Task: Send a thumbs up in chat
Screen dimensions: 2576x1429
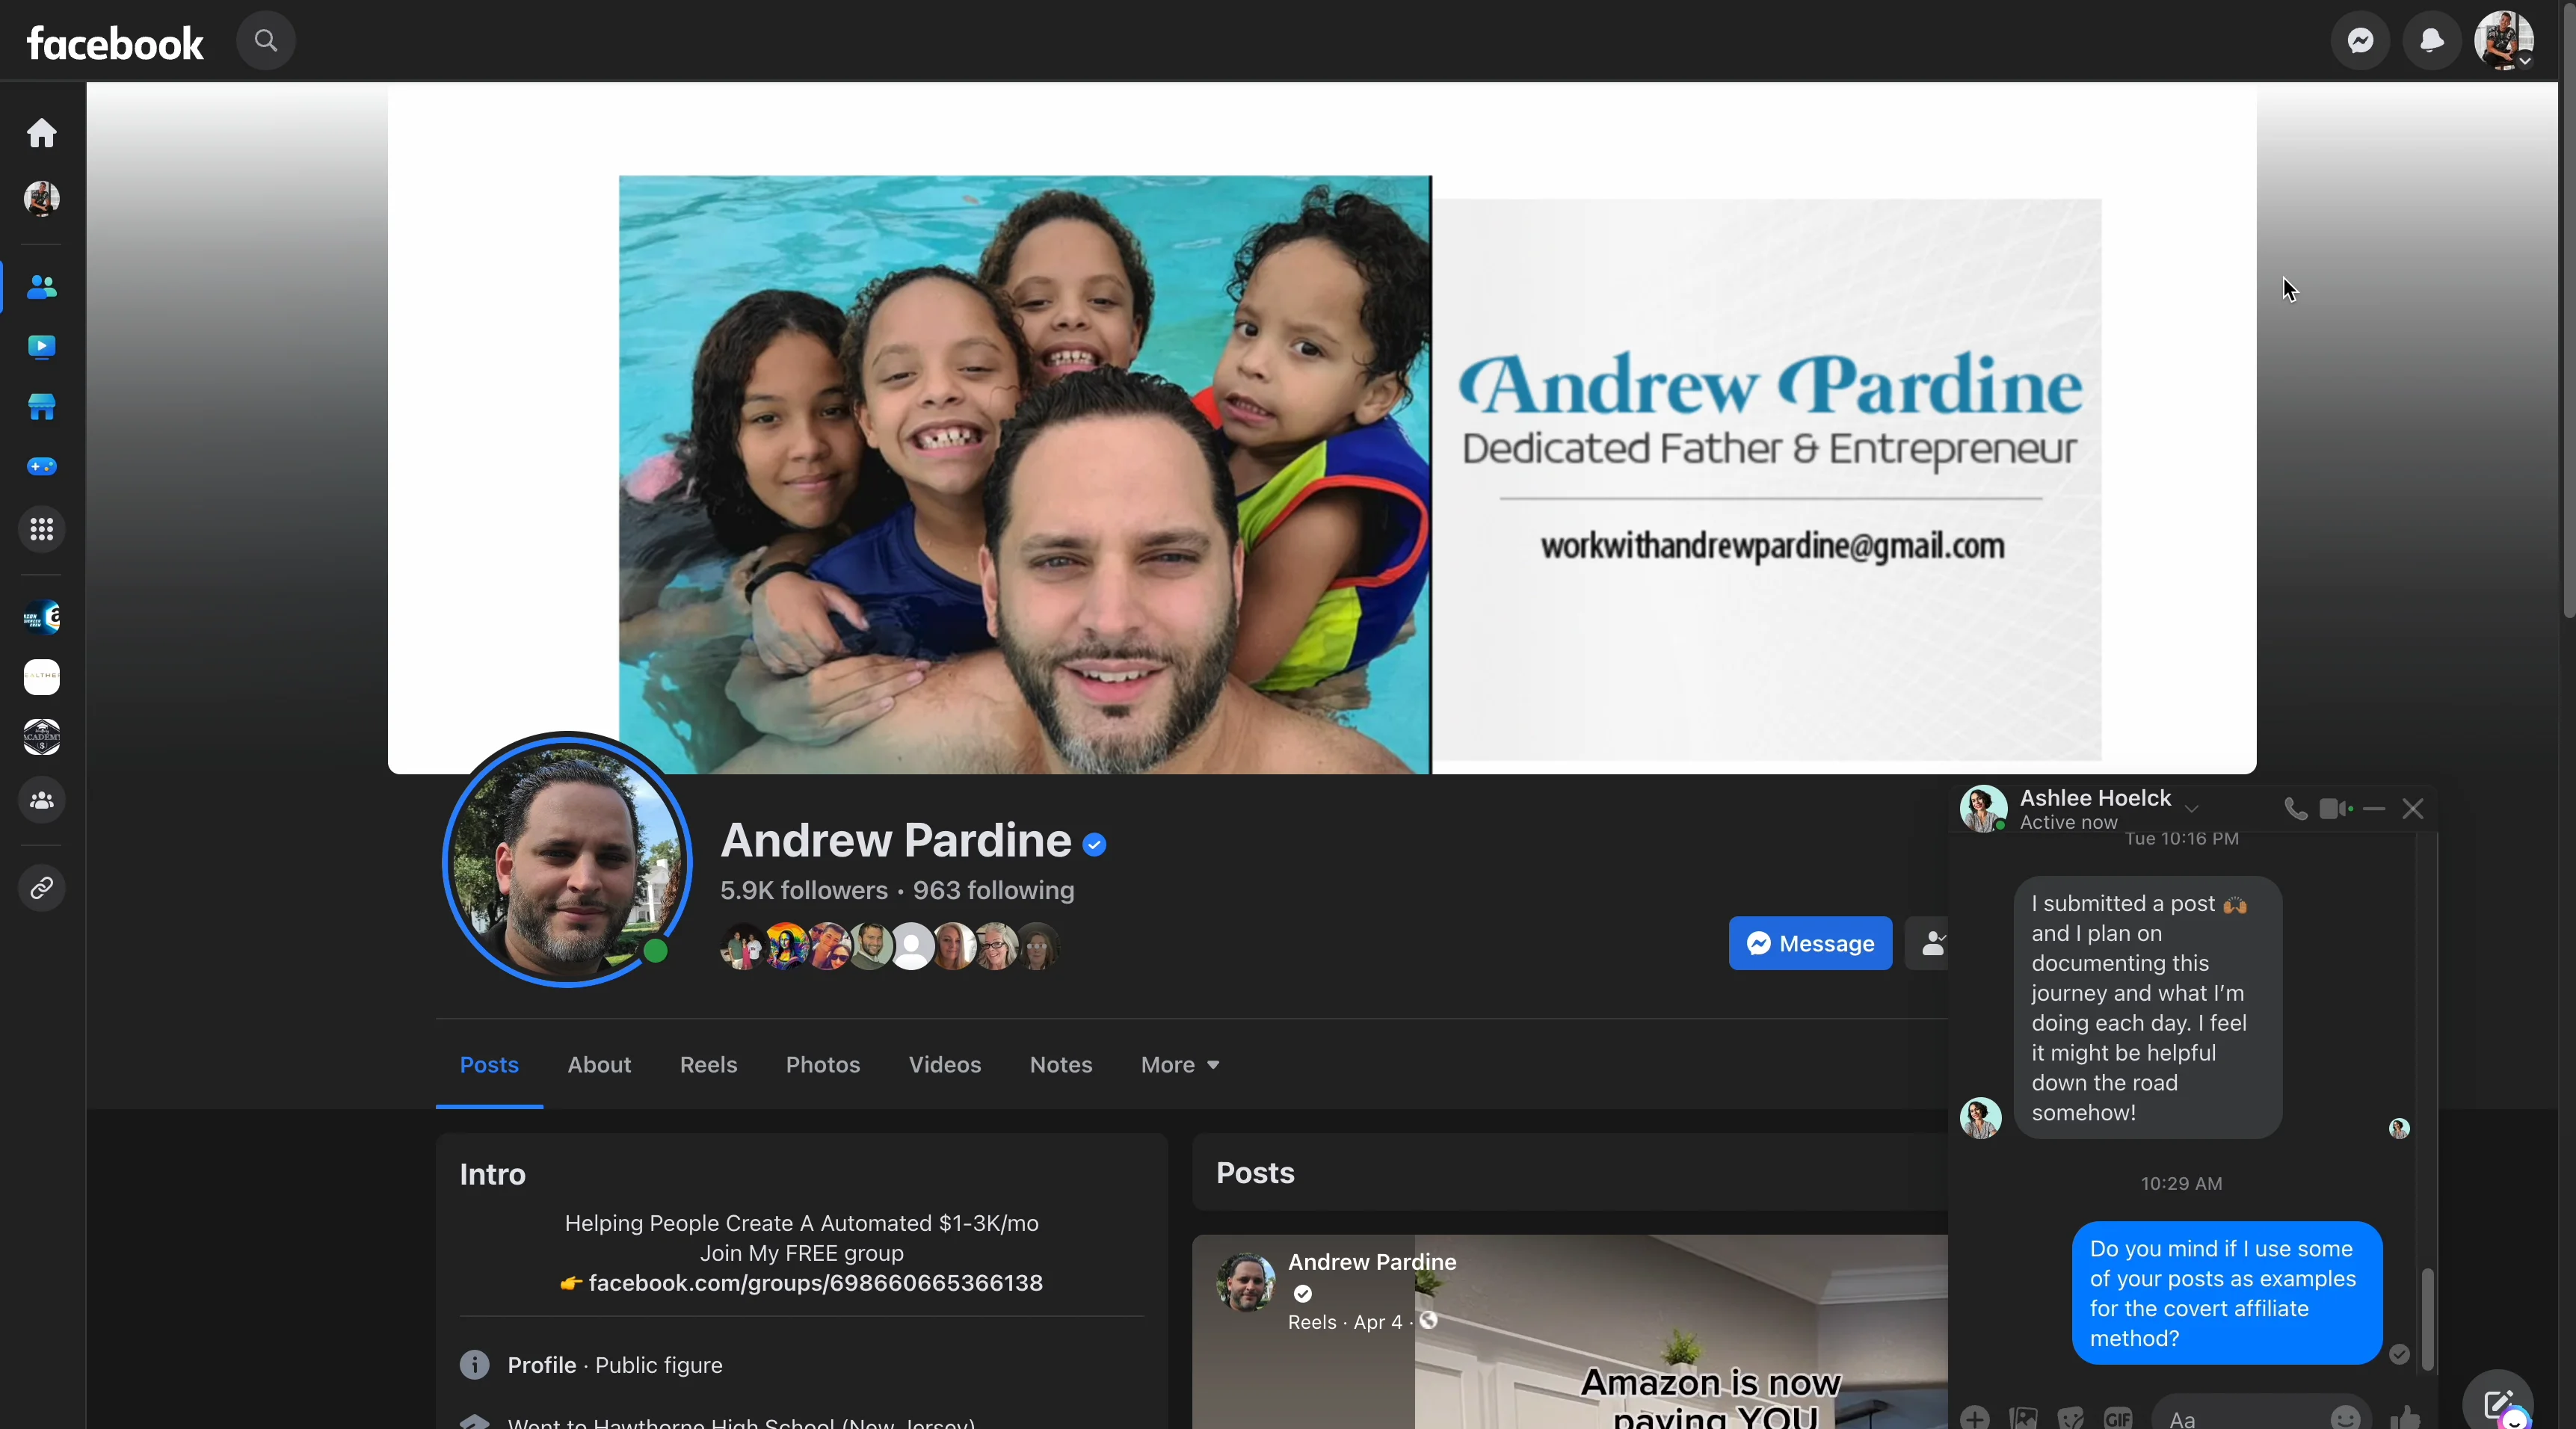Action: click(2405, 1417)
